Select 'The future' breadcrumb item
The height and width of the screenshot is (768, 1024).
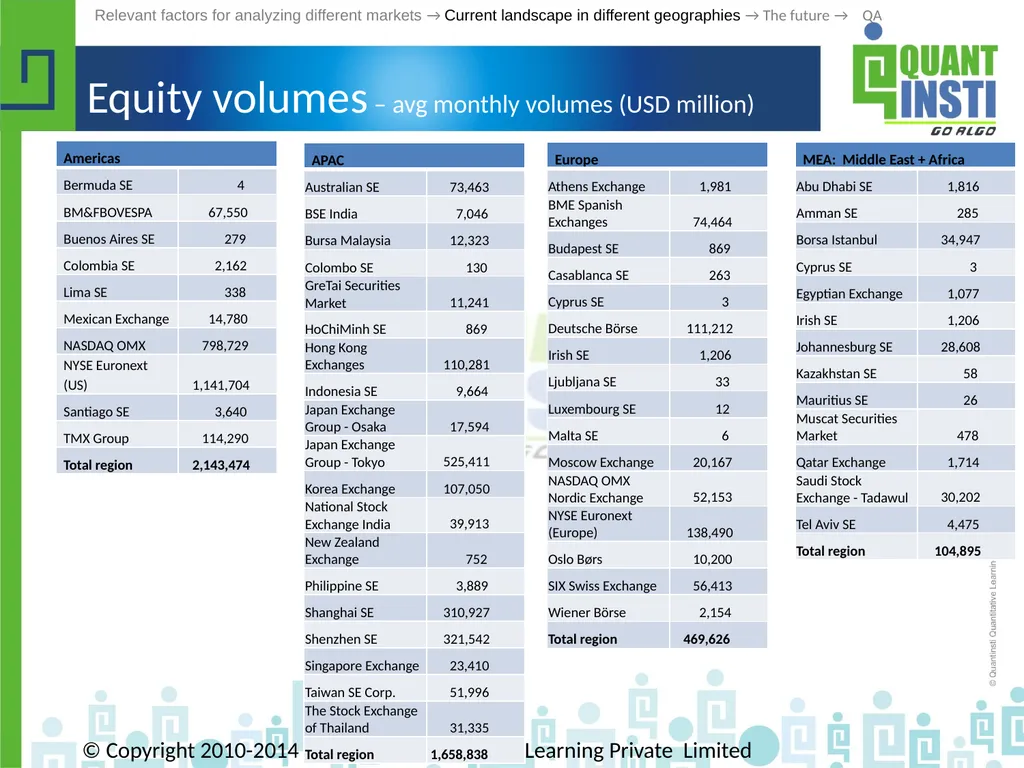(796, 16)
